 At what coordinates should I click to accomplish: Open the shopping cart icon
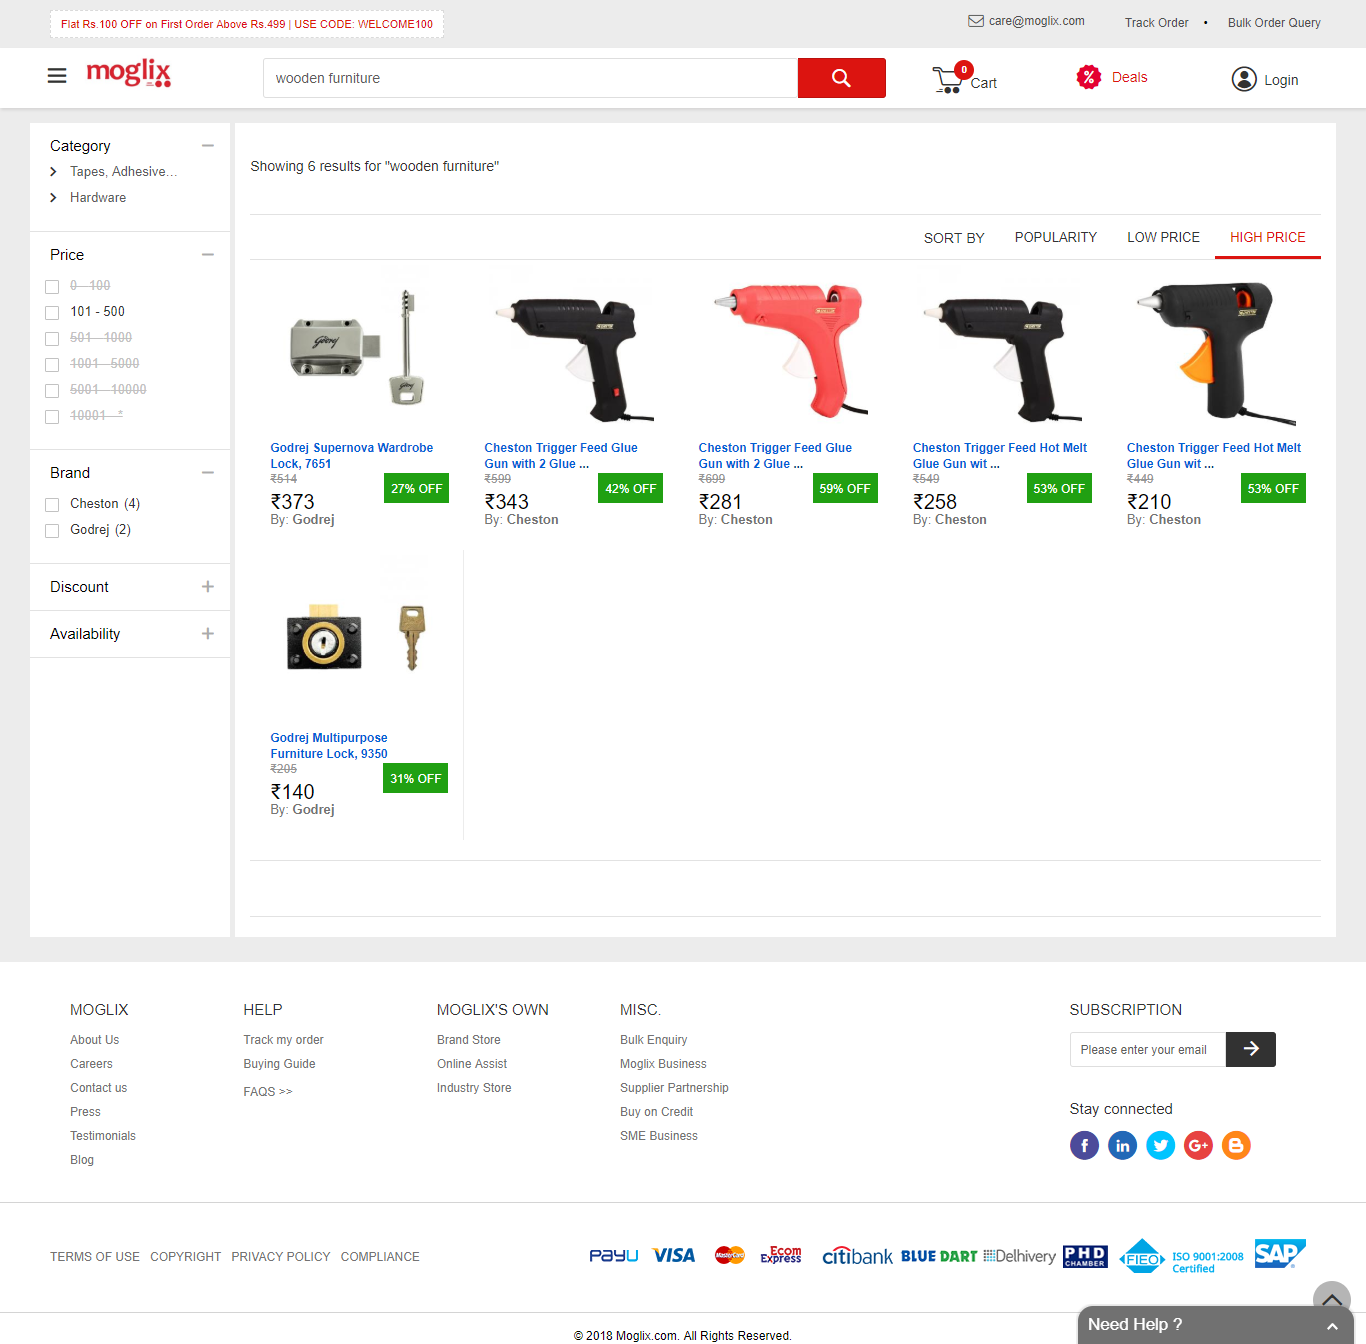(x=947, y=80)
